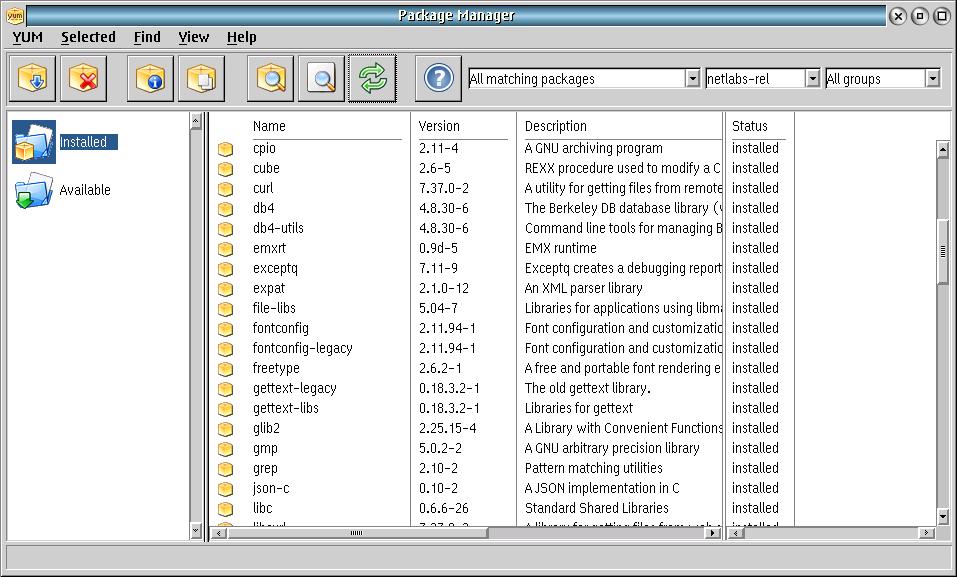The width and height of the screenshot is (957, 577).
Task: Click the stacked boxes toolbar icon
Action: coord(201,78)
